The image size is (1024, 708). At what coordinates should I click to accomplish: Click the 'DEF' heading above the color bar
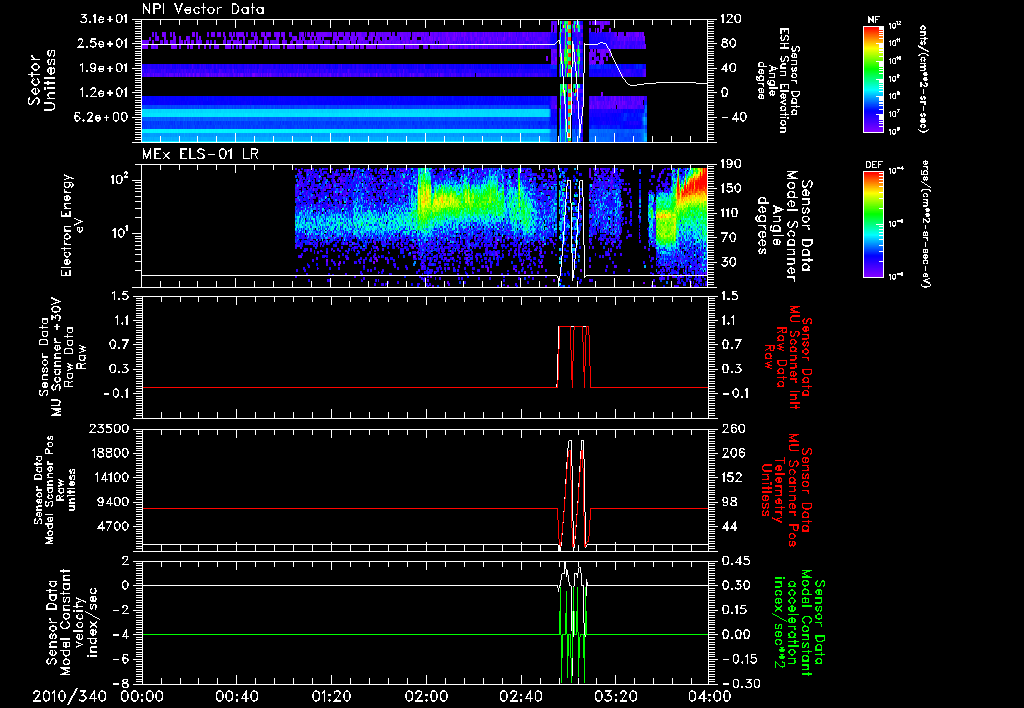coord(873,165)
